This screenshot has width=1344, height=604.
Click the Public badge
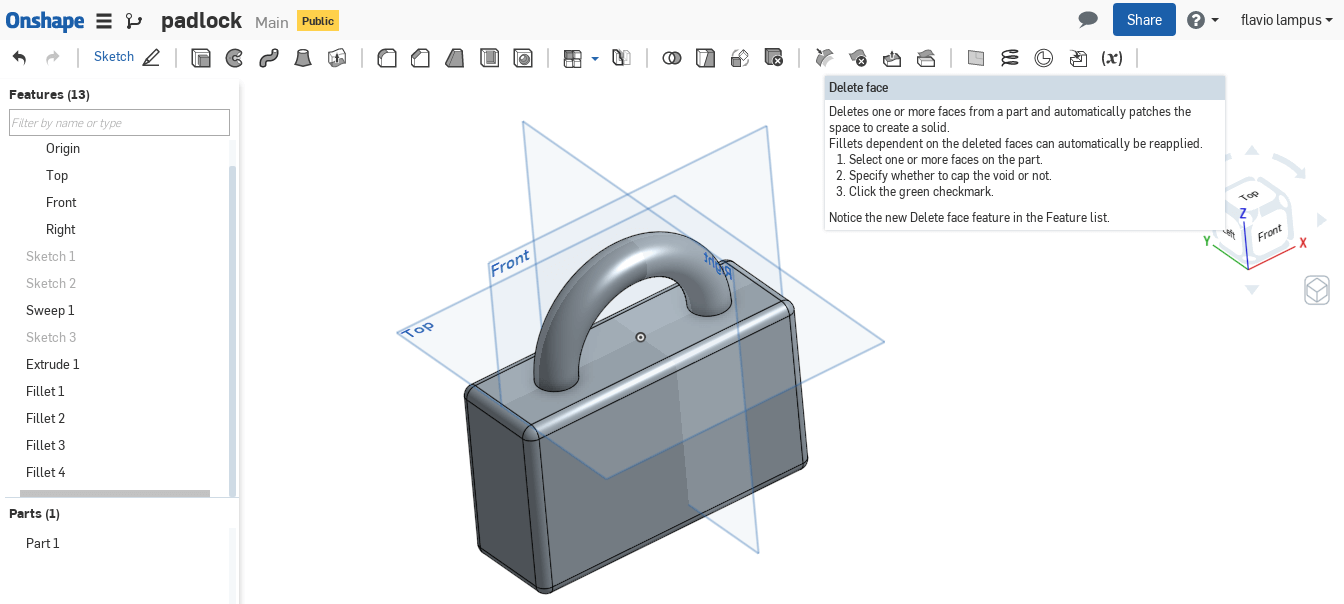click(x=318, y=21)
